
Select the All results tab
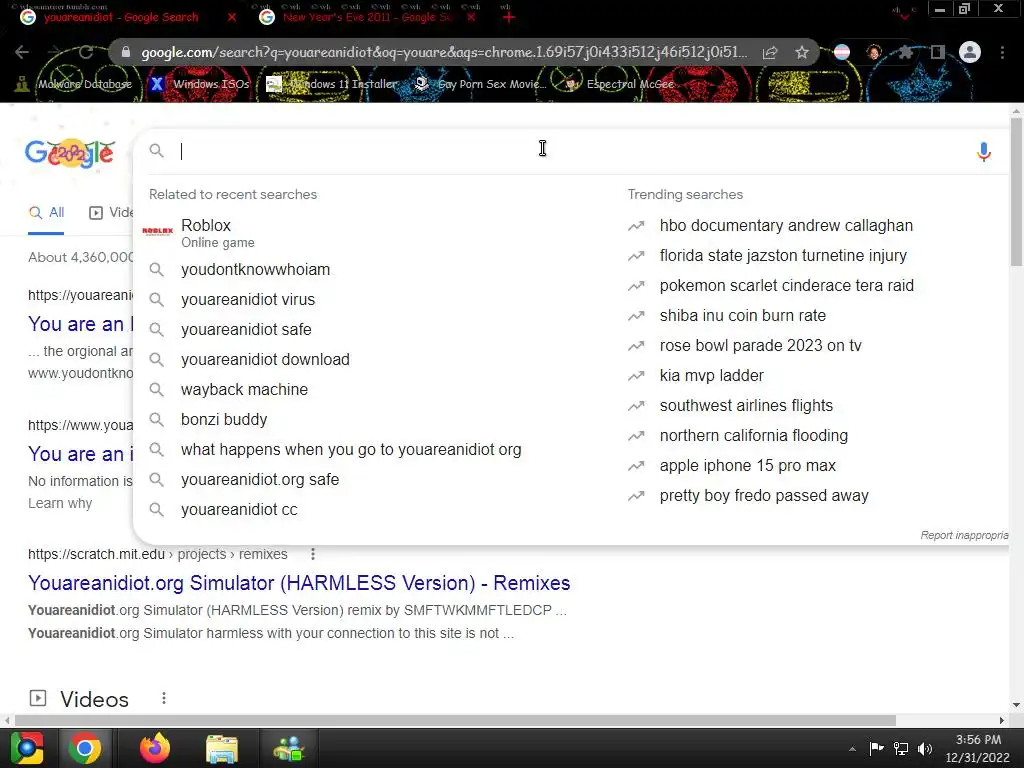(46, 212)
